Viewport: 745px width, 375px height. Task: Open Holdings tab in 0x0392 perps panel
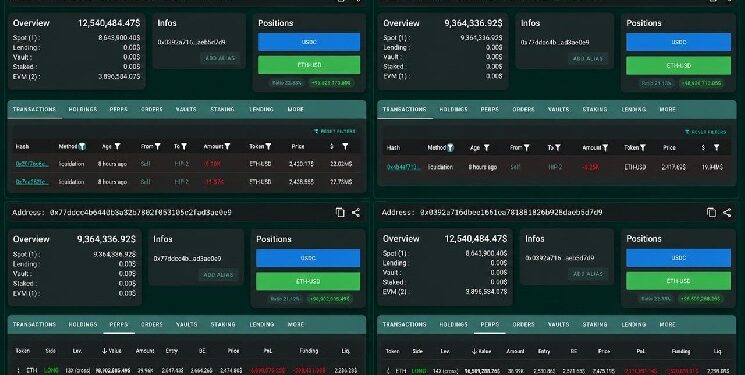[453, 325]
